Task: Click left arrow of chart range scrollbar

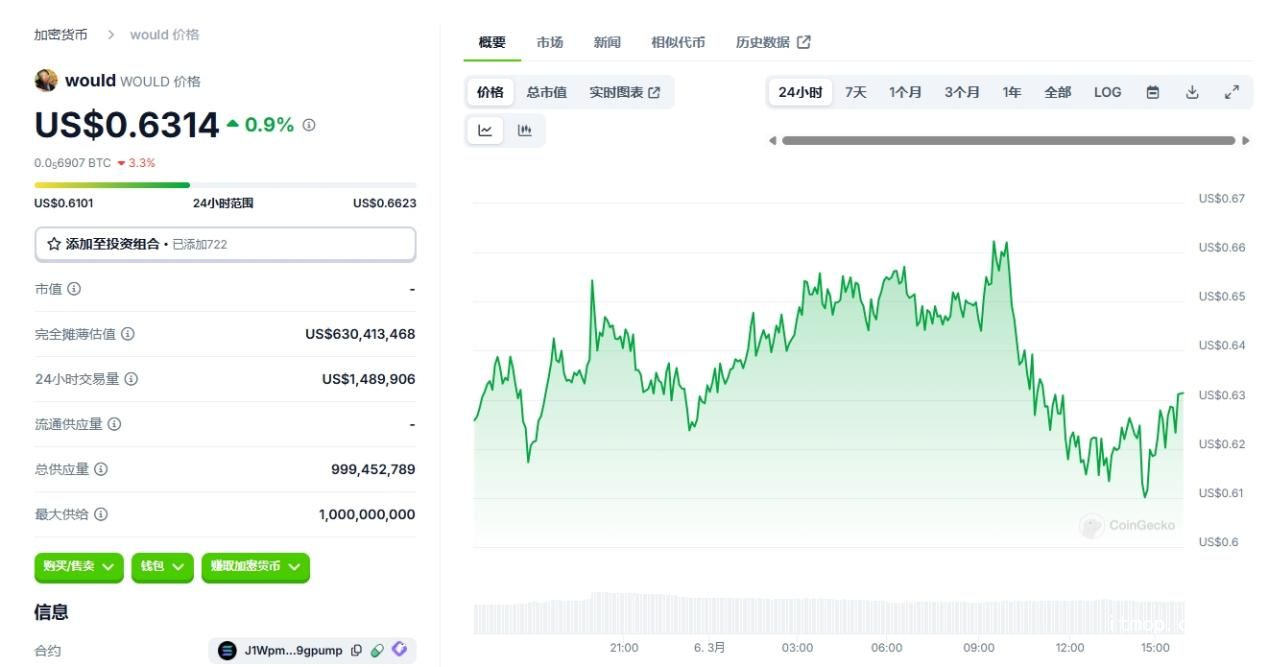Action: (772, 141)
